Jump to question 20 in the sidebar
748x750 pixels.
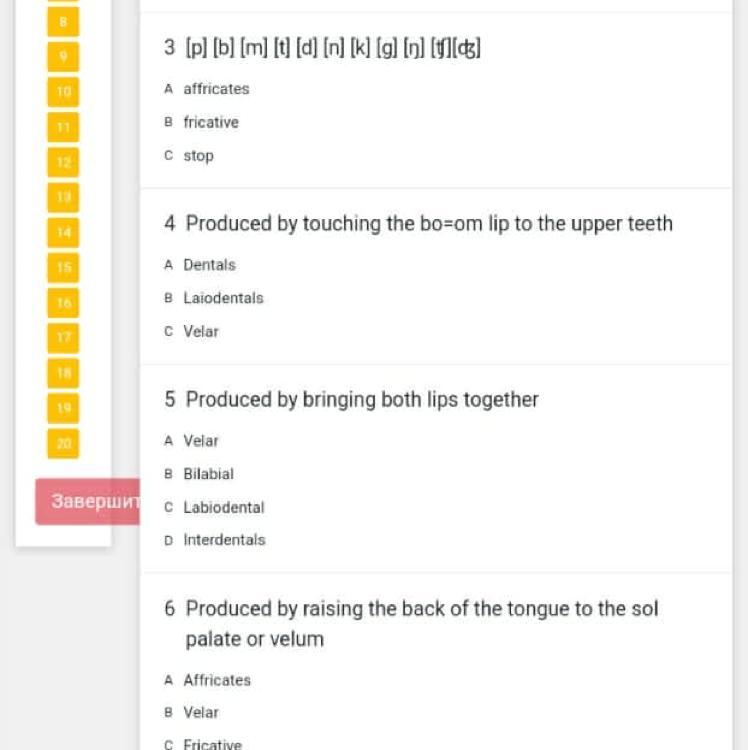click(x=63, y=442)
